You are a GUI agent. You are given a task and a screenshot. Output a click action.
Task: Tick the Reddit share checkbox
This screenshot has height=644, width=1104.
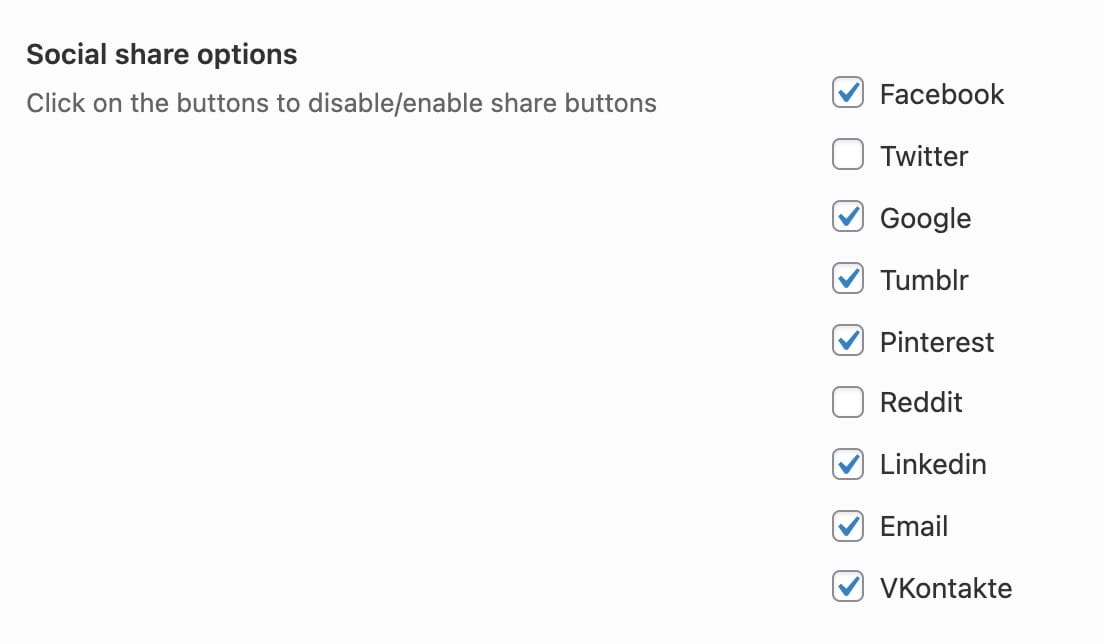[x=848, y=402]
